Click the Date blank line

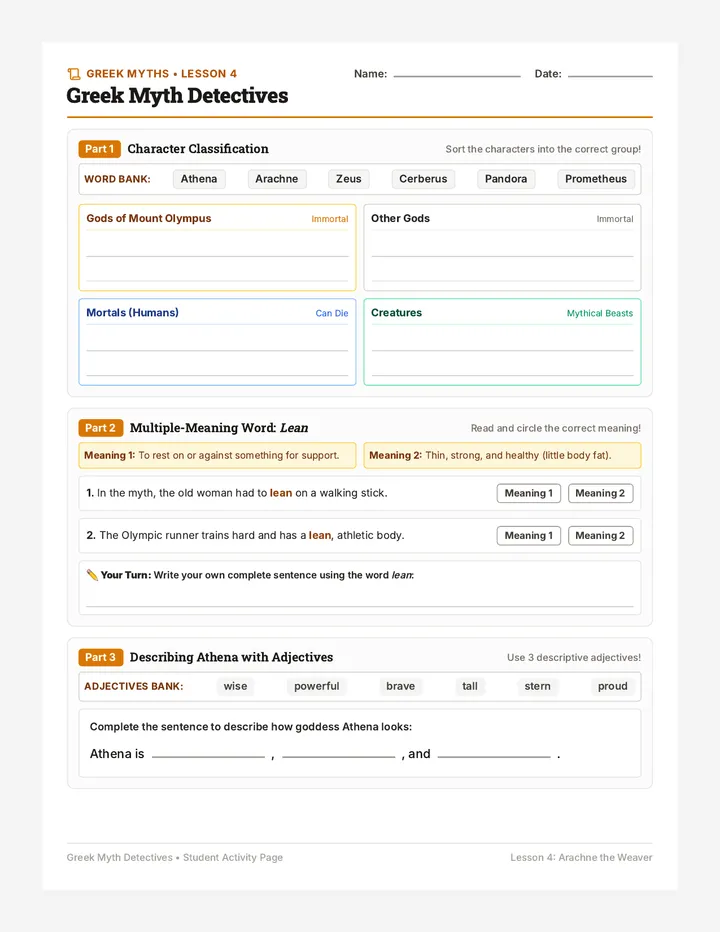pos(610,75)
